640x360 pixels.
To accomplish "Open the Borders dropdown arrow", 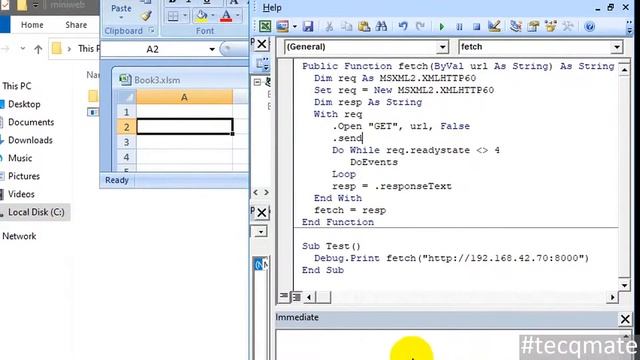I will (185, 16).
